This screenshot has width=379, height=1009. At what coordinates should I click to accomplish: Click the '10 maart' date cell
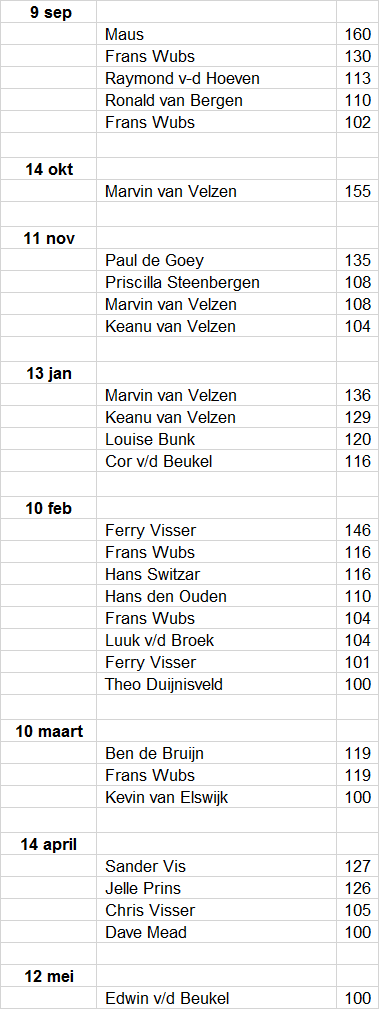tap(48, 731)
